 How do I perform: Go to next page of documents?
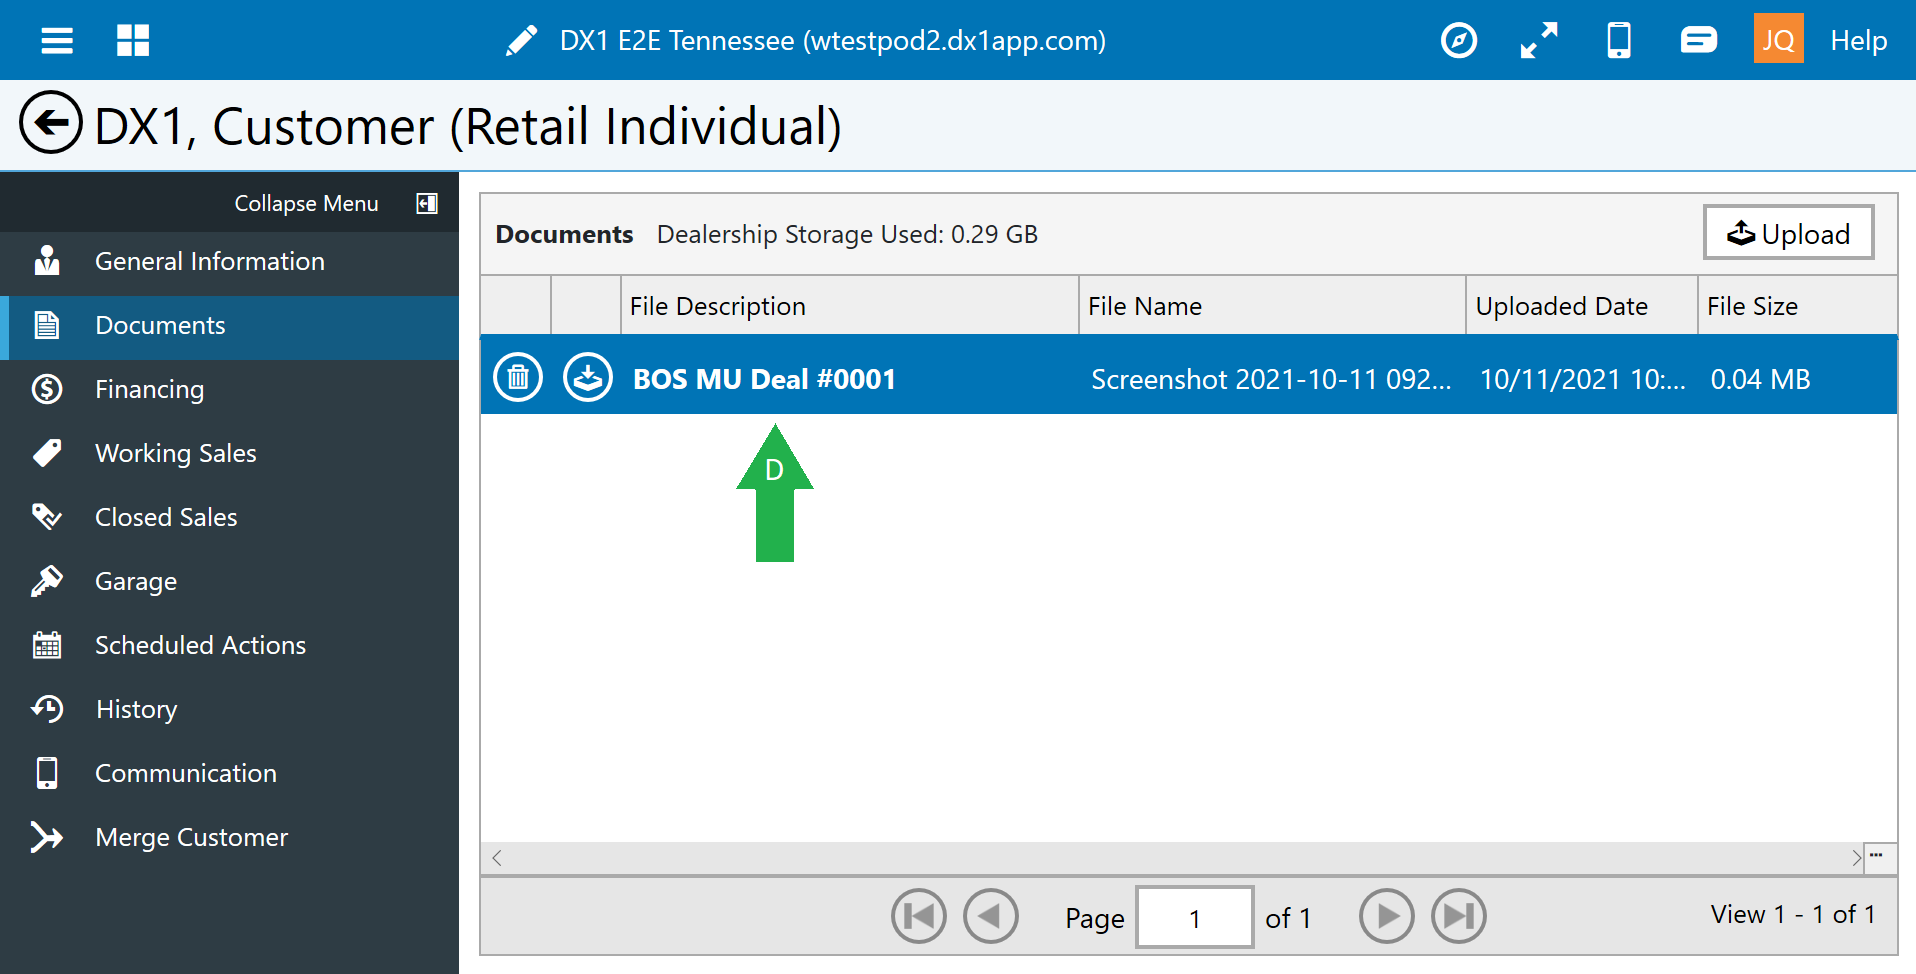pyautogui.click(x=1387, y=916)
